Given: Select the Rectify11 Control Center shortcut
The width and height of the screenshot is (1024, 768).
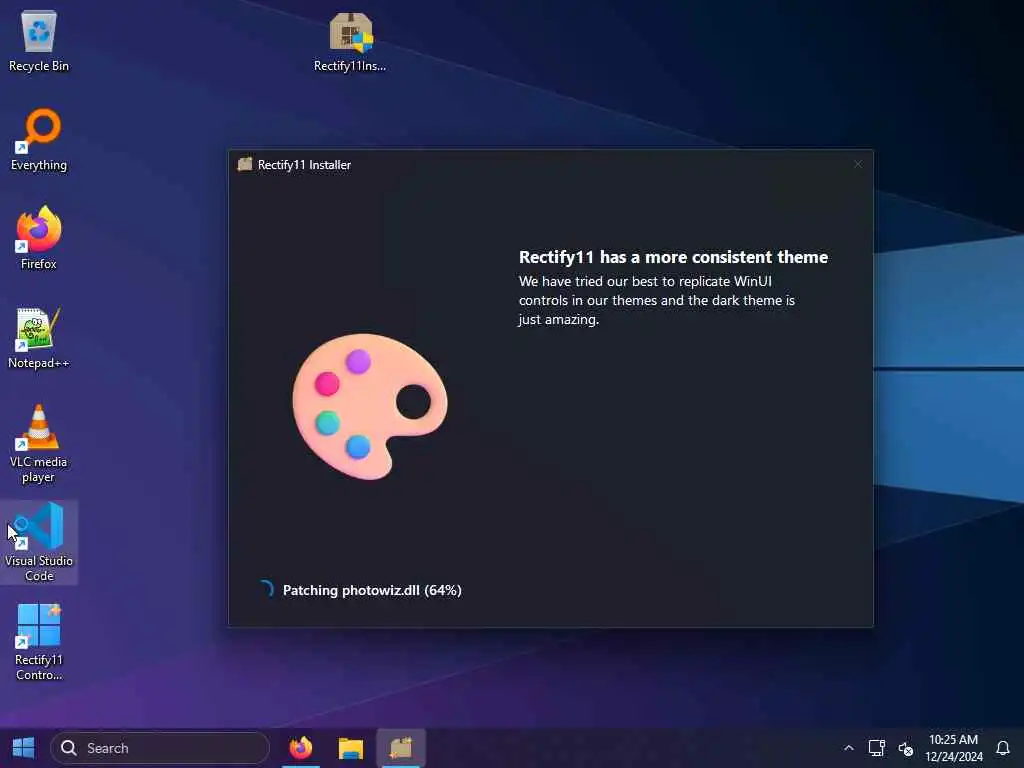Looking at the screenshot, I should point(39,642).
